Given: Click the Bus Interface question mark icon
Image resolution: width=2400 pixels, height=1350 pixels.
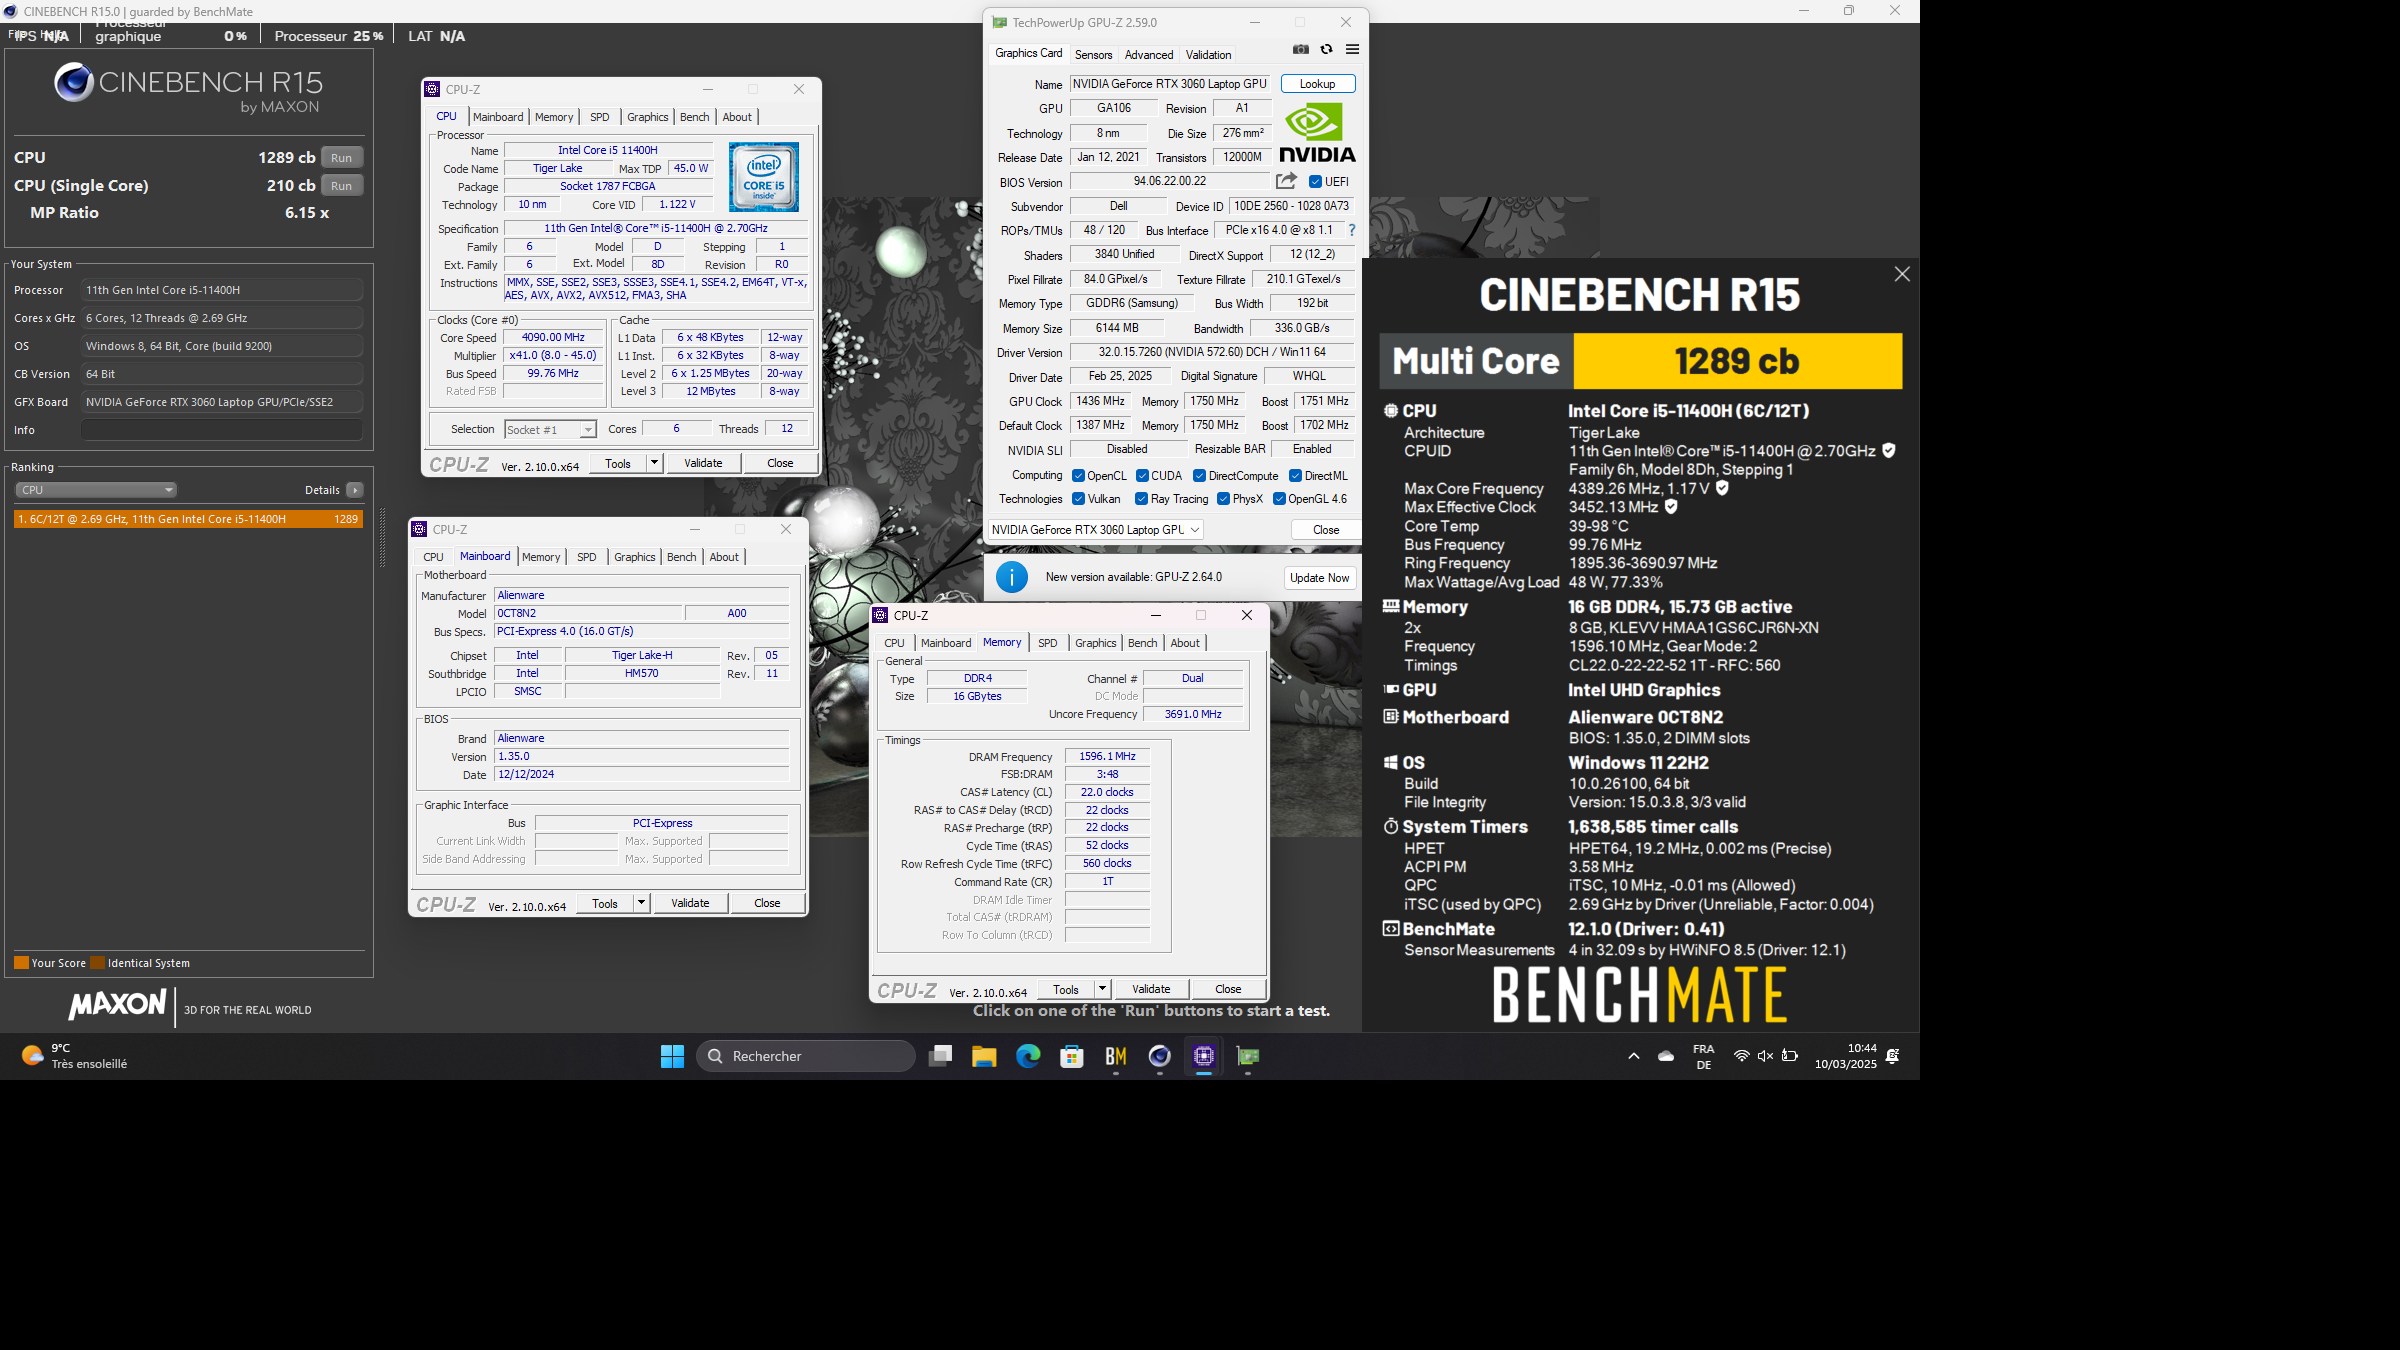Looking at the screenshot, I should tap(1351, 230).
